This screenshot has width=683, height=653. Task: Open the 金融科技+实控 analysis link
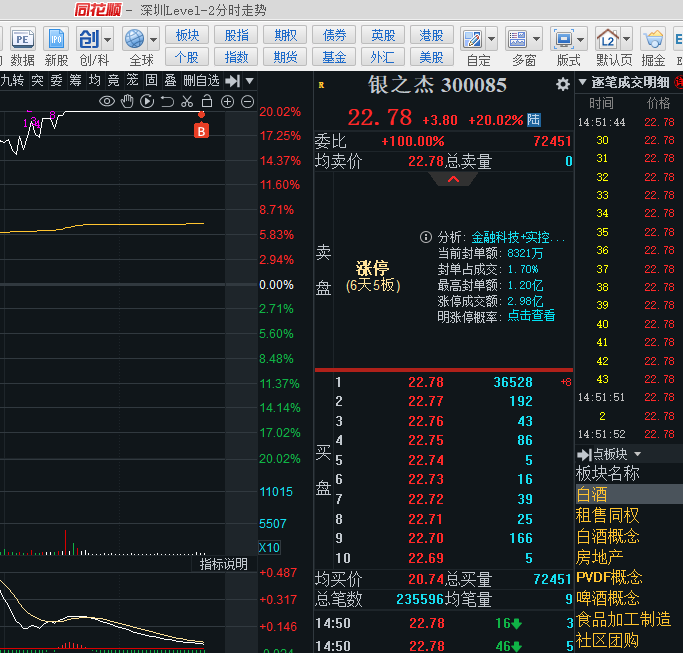click(x=518, y=237)
